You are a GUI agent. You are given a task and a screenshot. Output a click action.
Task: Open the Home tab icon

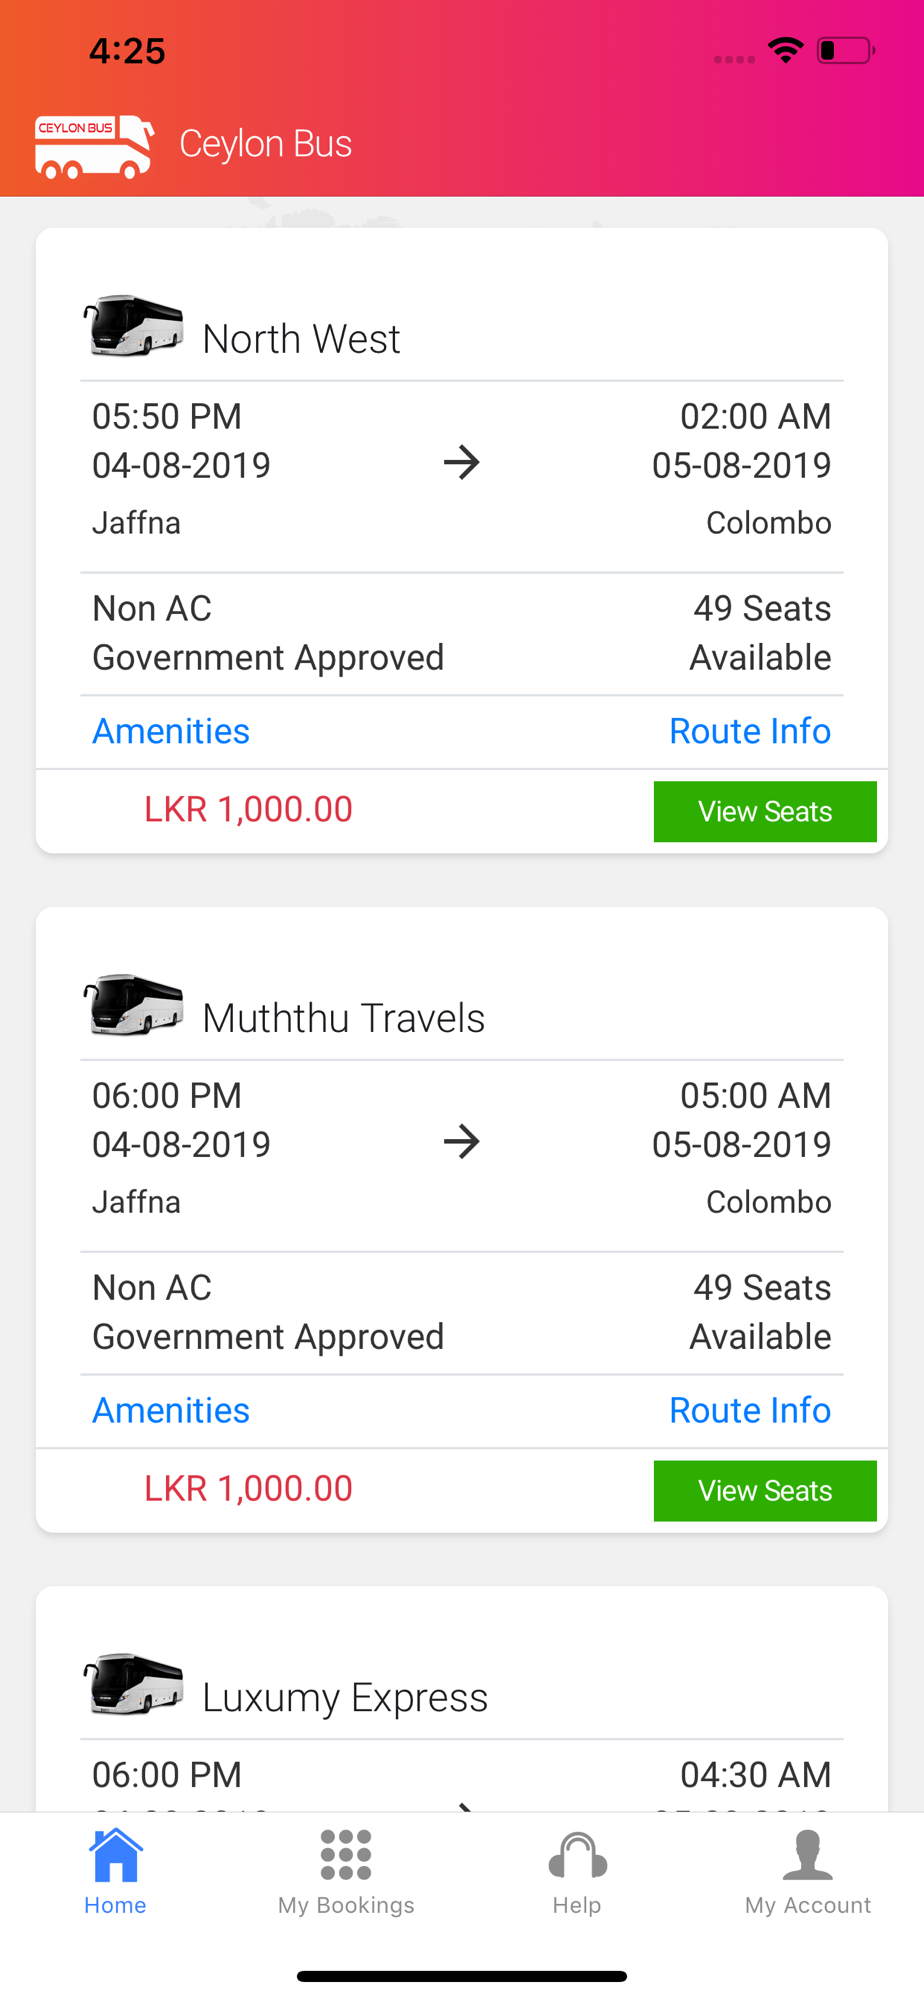116,1855
